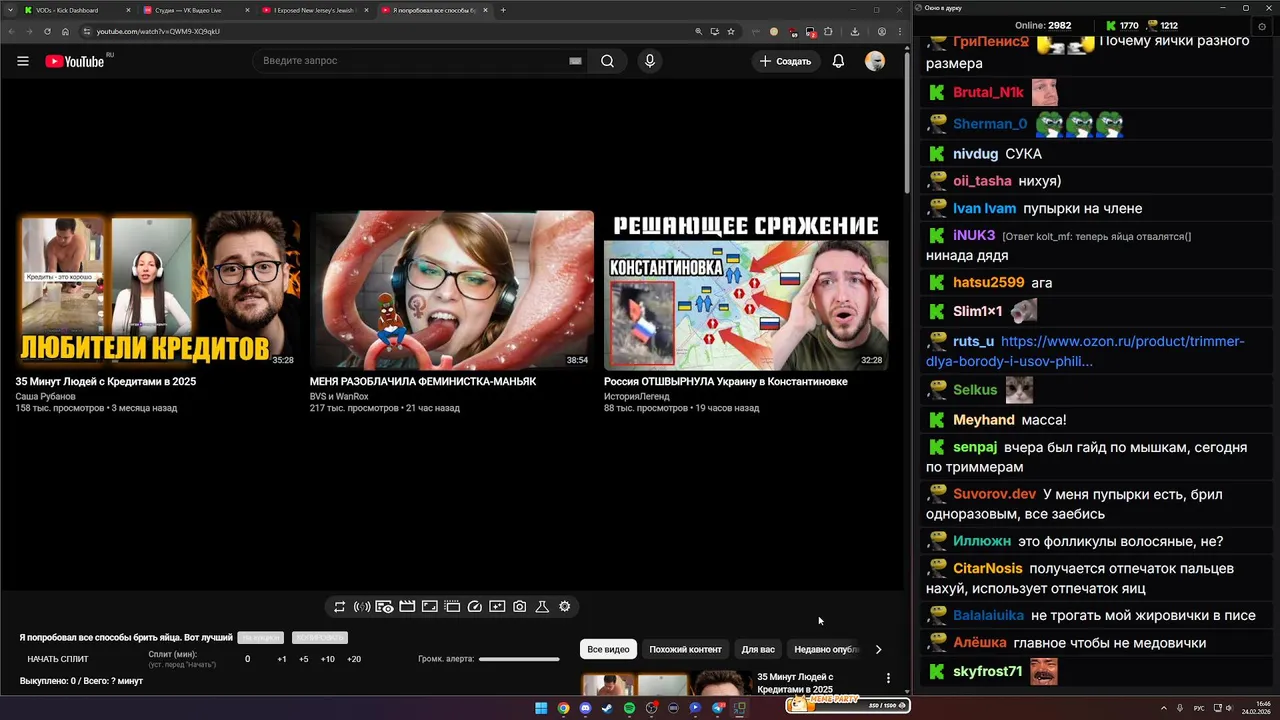Open the gear settings icon in player toolbar
The height and width of the screenshot is (720, 1280).
565,607
